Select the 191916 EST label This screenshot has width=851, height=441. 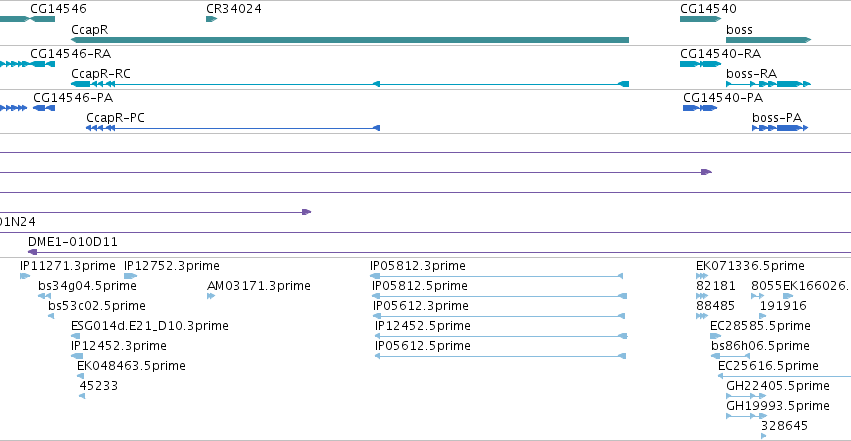point(783,306)
